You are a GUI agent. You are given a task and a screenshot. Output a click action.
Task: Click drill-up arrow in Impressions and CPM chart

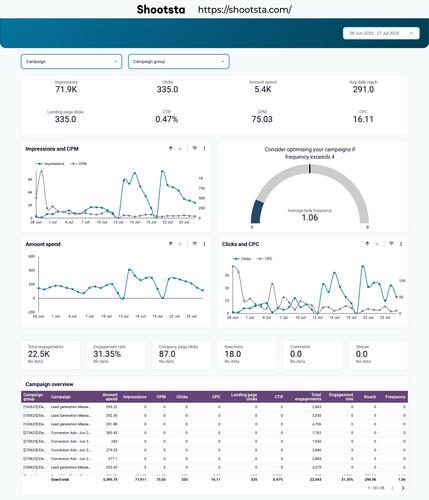[171, 148]
